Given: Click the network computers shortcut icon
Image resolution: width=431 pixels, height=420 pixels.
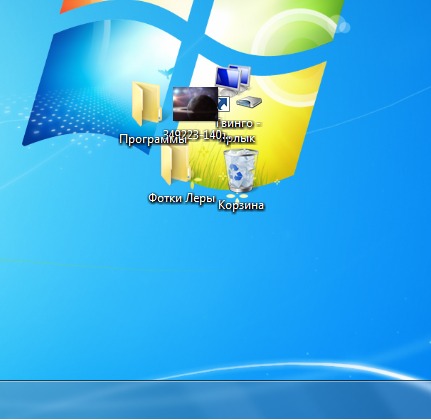Looking at the screenshot, I should point(238,87).
